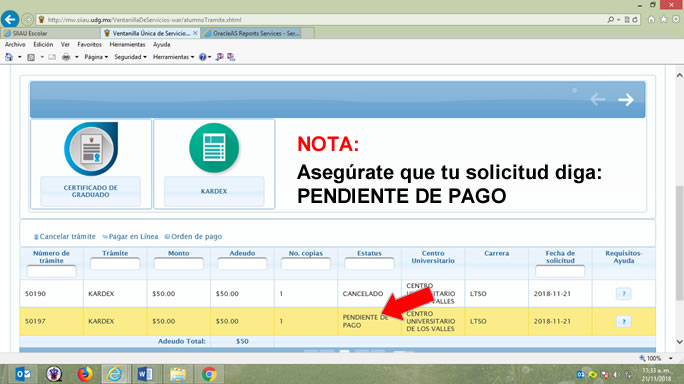The height and width of the screenshot is (384, 684).
Task: Close the Ventanilla Única de Servicios tab
Action: [195, 33]
